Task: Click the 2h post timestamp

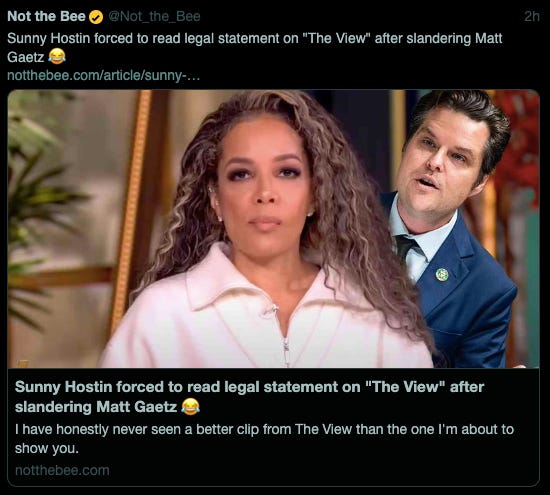Action: pos(532,16)
